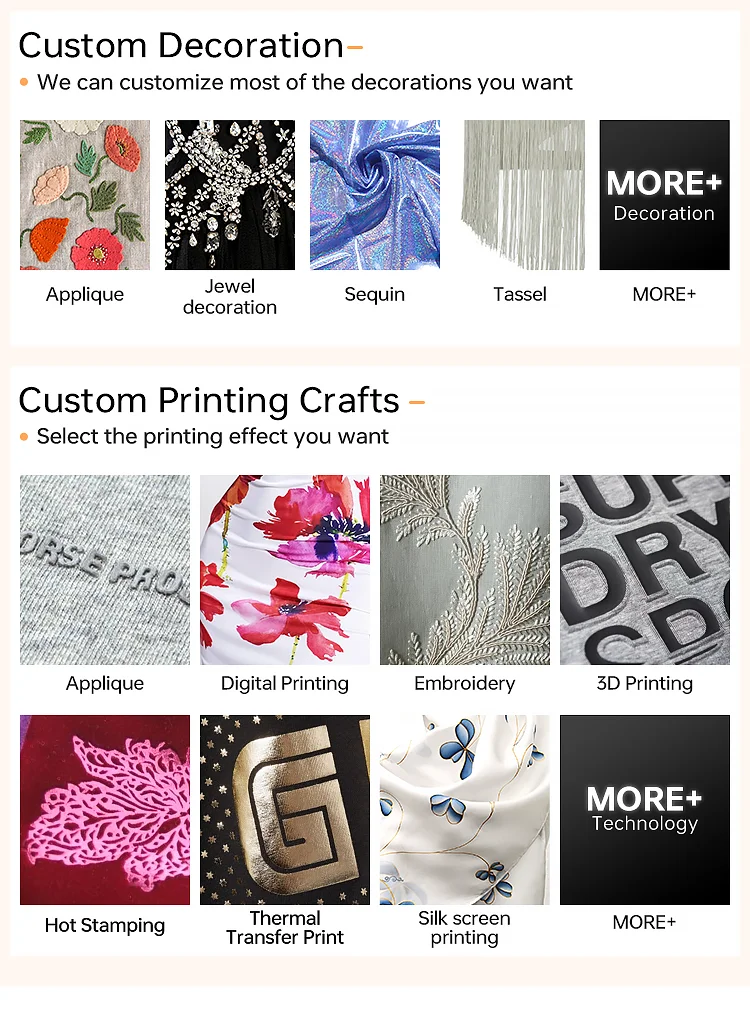
Task: Select the gray Applique printing image
Action: coord(105,570)
